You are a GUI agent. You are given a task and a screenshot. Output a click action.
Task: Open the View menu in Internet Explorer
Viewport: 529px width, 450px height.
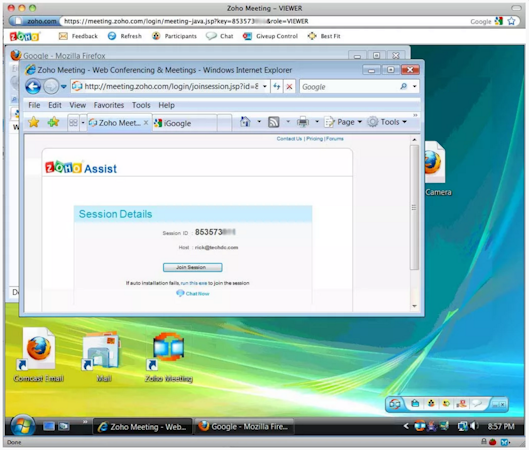[78, 105]
